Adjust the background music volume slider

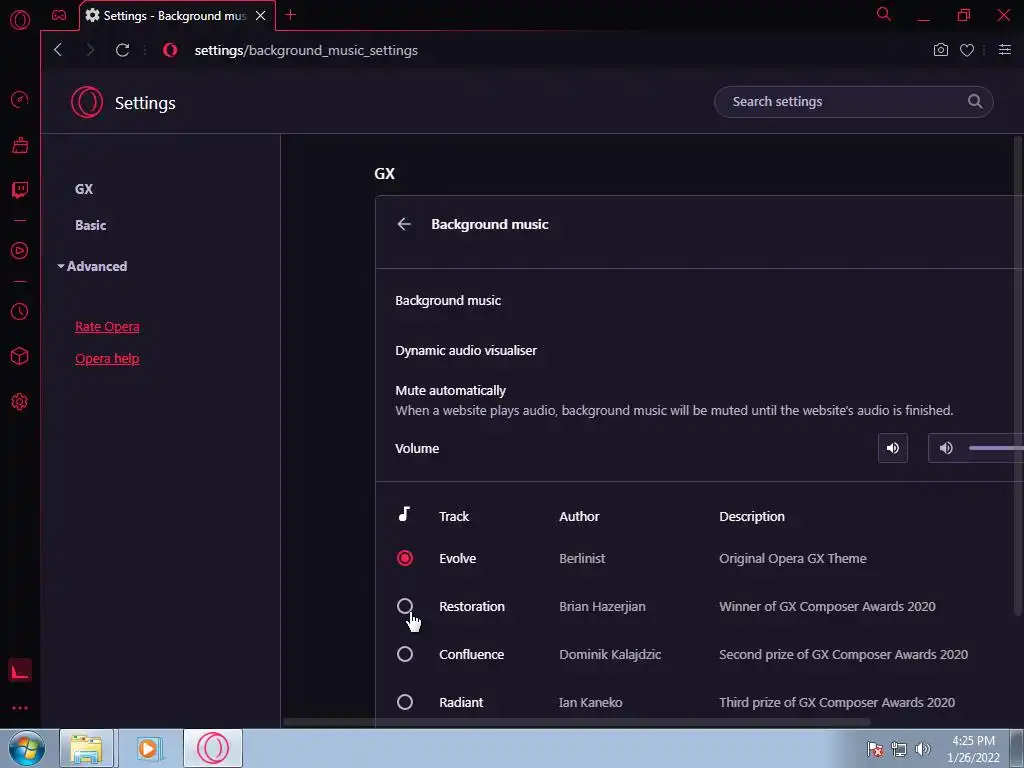click(996, 448)
